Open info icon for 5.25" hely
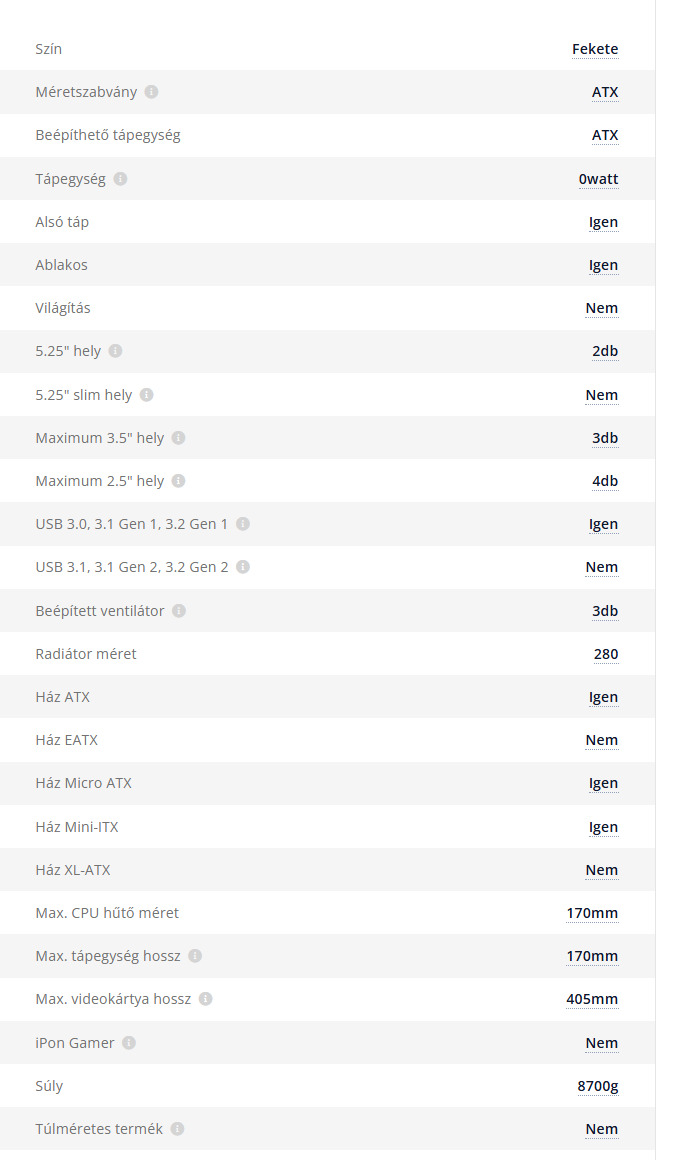 115,352
